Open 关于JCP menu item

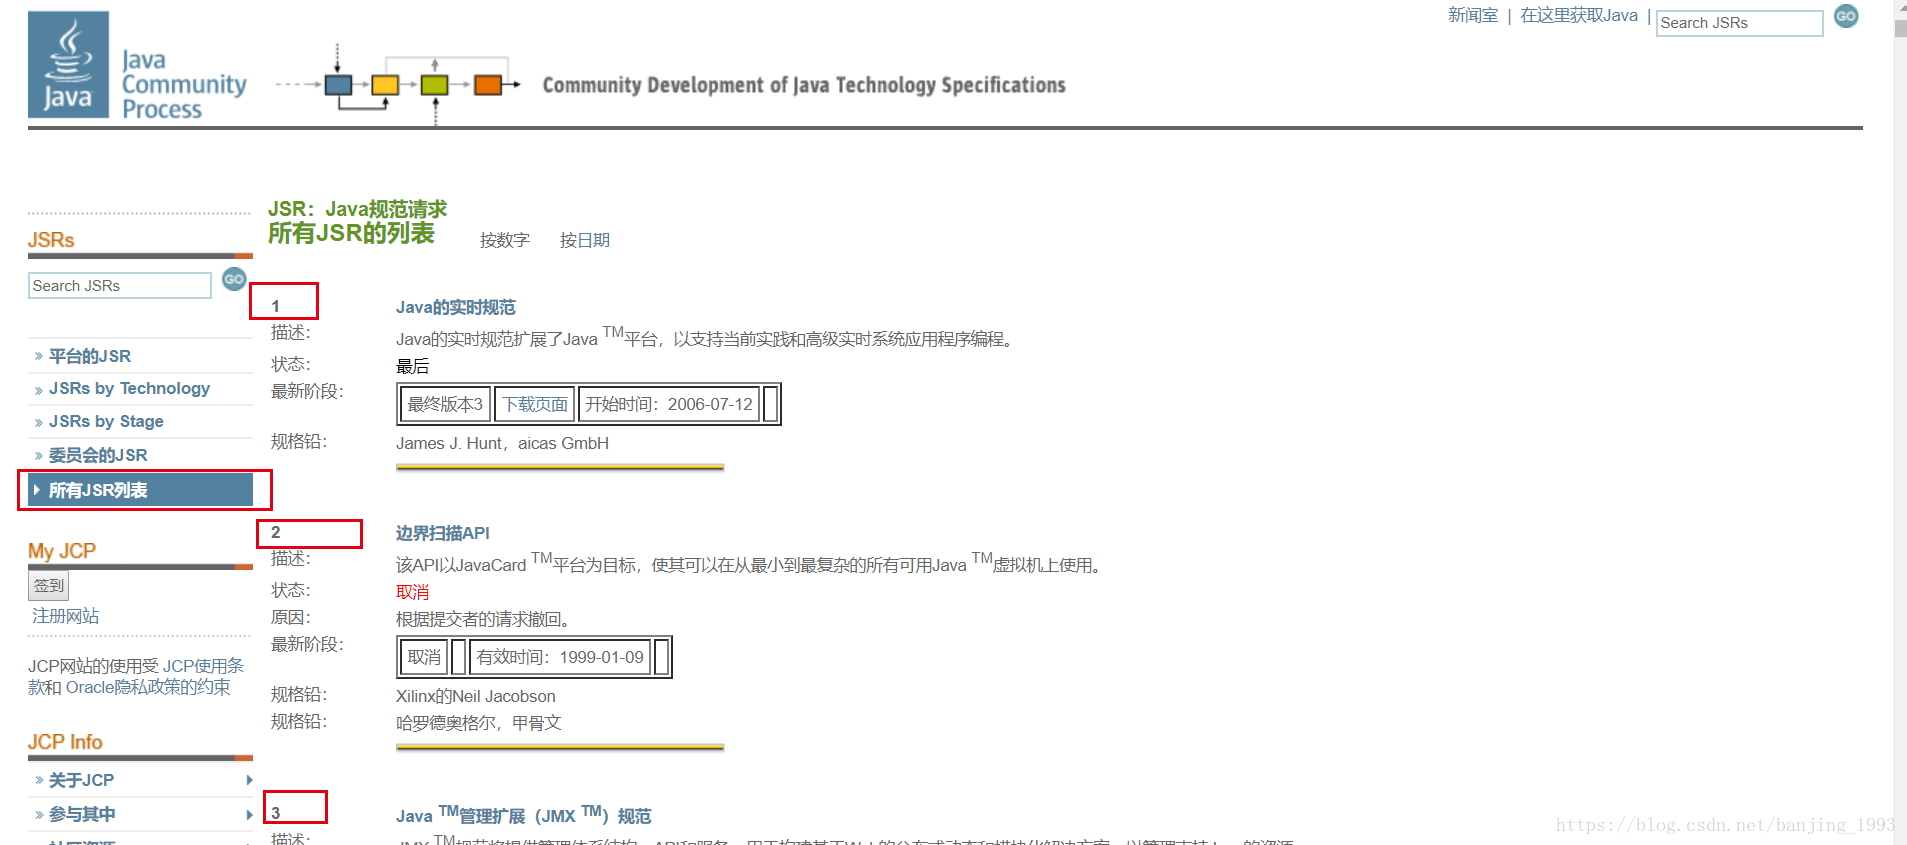pos(81,781)
